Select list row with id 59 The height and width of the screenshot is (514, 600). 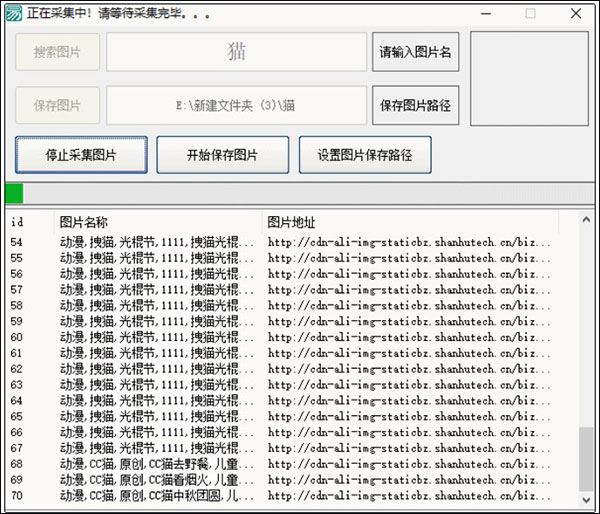pyautogui.click(x=282, y=321)
